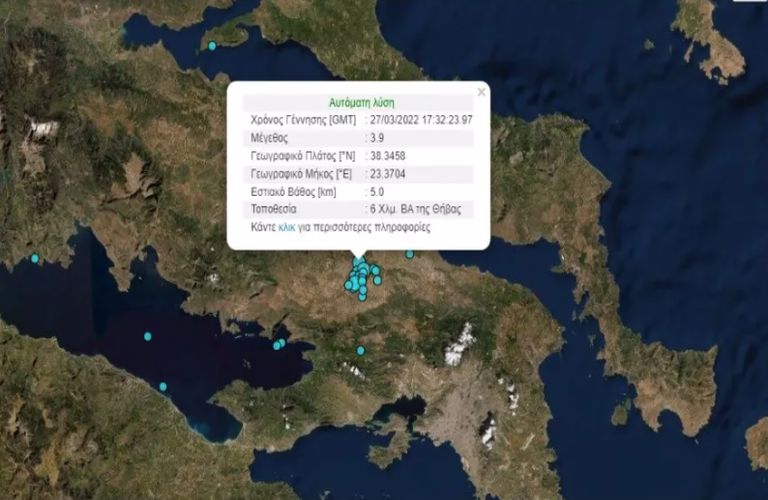
Task: Click the 'Αυτόματη λύση' popup header
Action: (361, 103)
